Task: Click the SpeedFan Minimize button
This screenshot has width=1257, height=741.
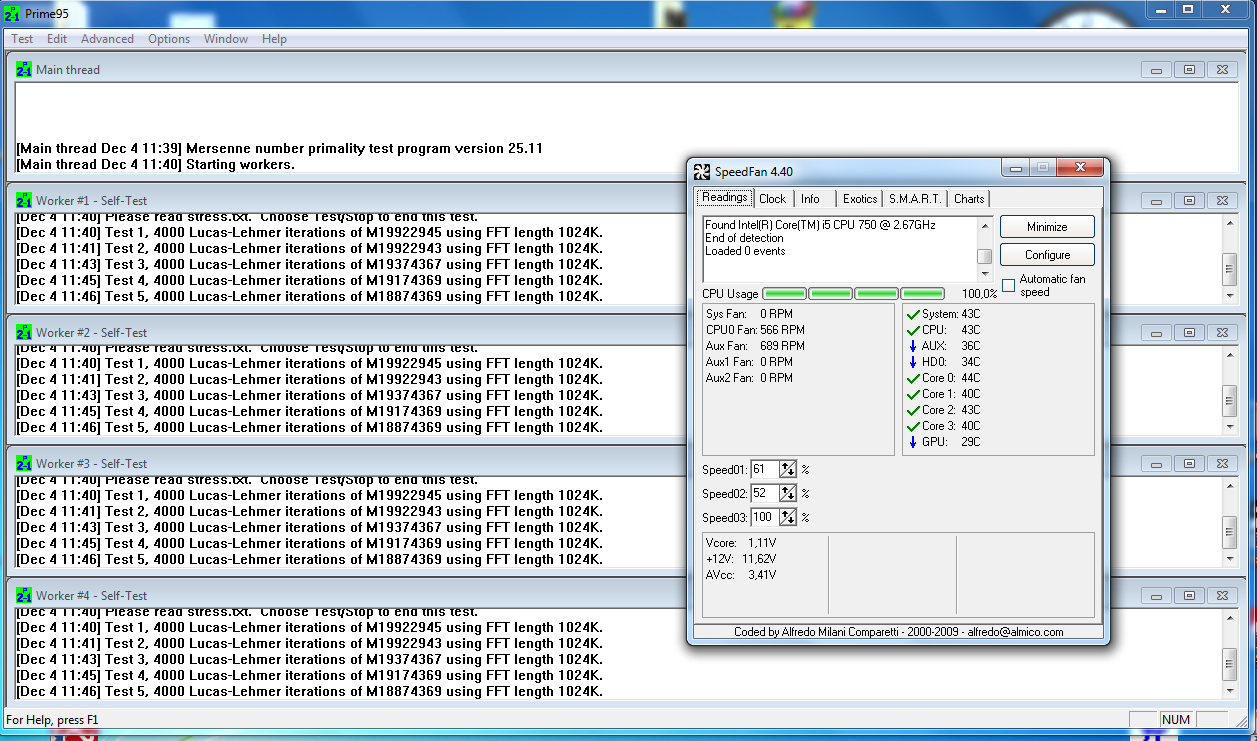Action: (x=1047, y=227)
